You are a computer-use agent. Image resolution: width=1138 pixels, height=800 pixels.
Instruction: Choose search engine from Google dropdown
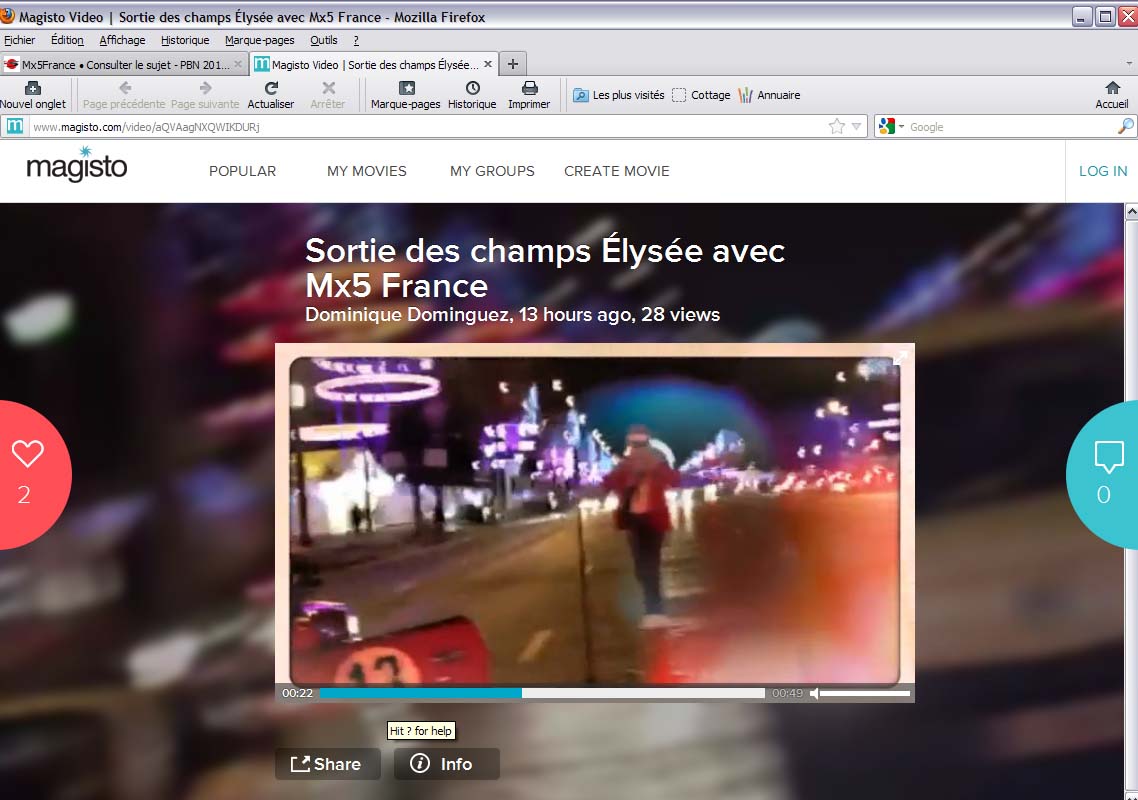(891, 127)
